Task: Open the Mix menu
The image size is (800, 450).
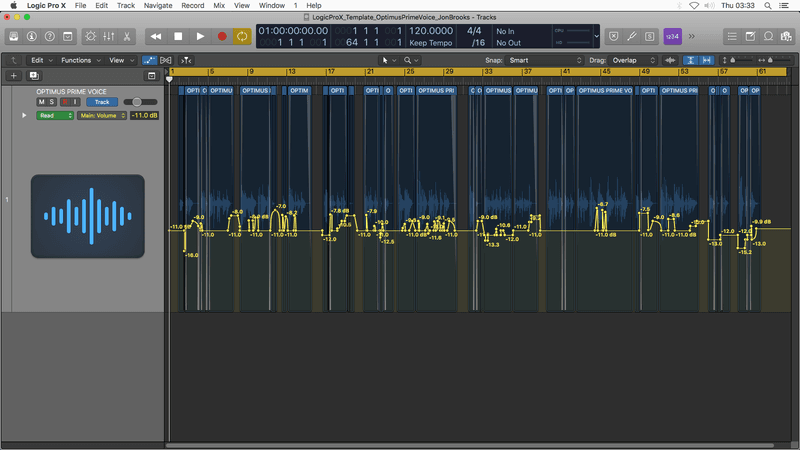Action: click(x=219, y=5)
